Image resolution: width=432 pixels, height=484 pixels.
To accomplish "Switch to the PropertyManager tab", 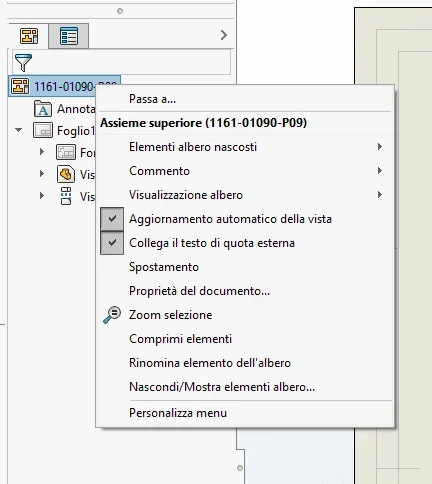I will [69, 36].
